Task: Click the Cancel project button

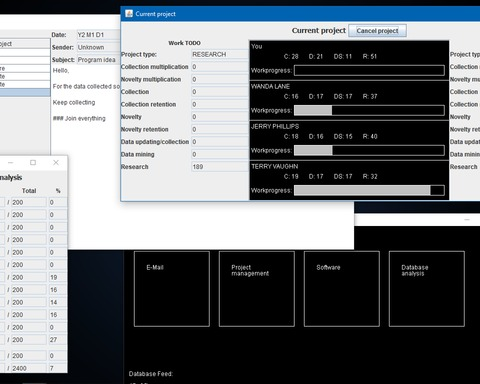Action: tap(377, 31)
